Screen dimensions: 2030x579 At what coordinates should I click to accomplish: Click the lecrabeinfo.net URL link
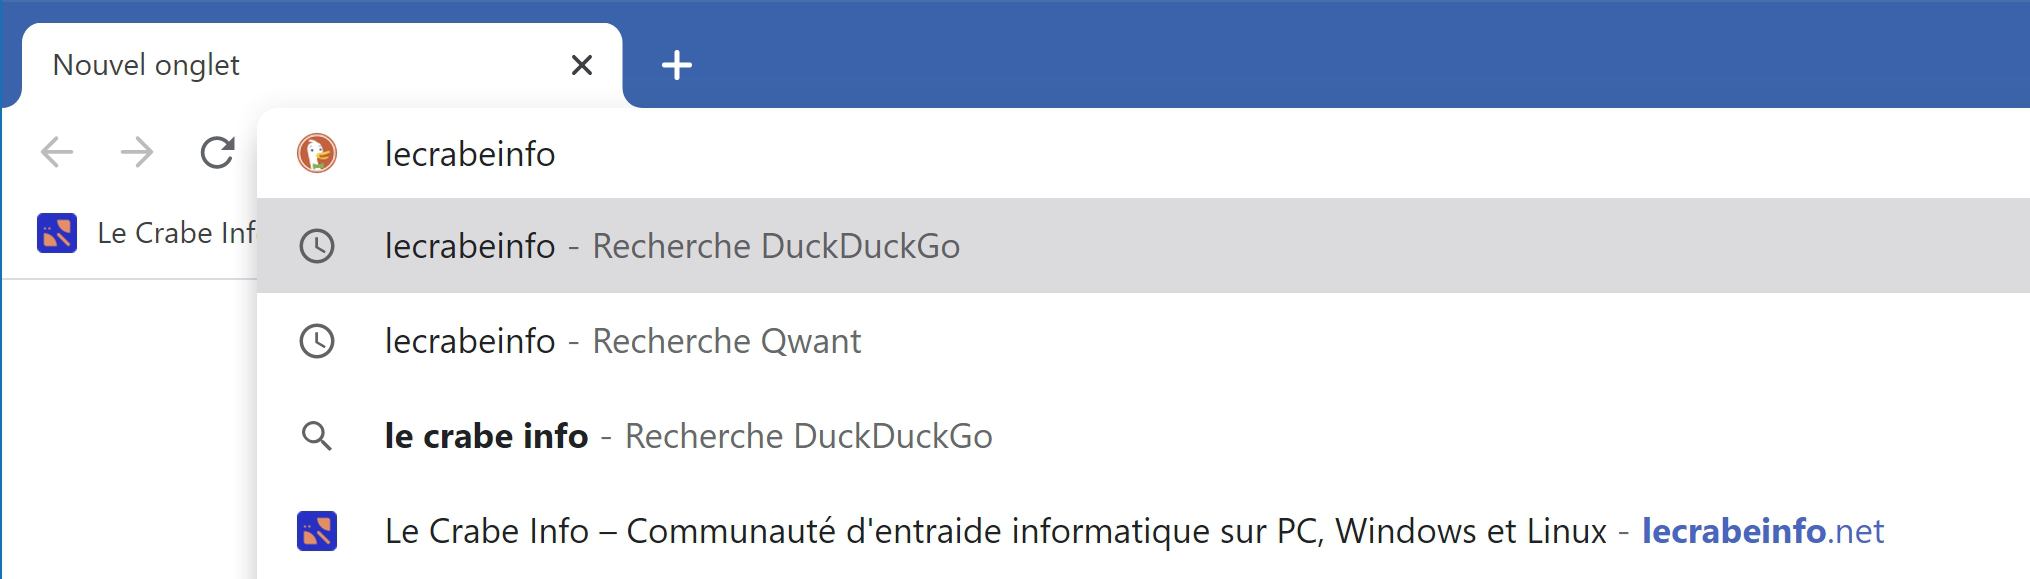coord(1763,531)
